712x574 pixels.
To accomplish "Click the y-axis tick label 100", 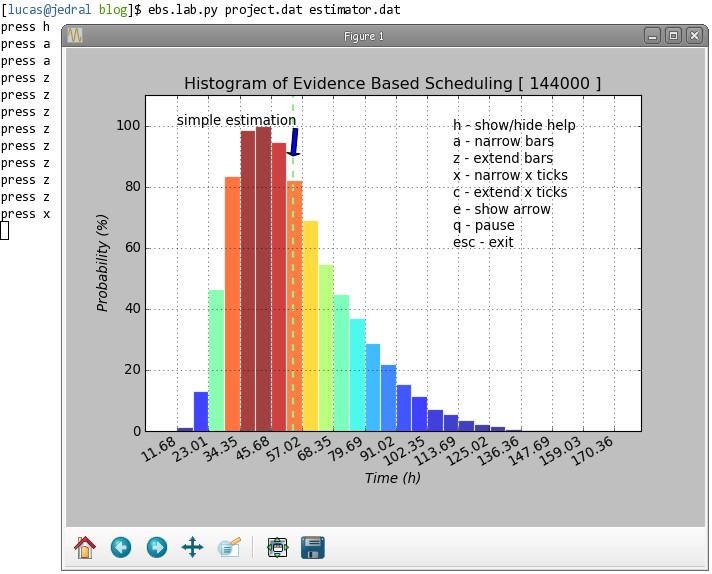I will coord(129,126).
